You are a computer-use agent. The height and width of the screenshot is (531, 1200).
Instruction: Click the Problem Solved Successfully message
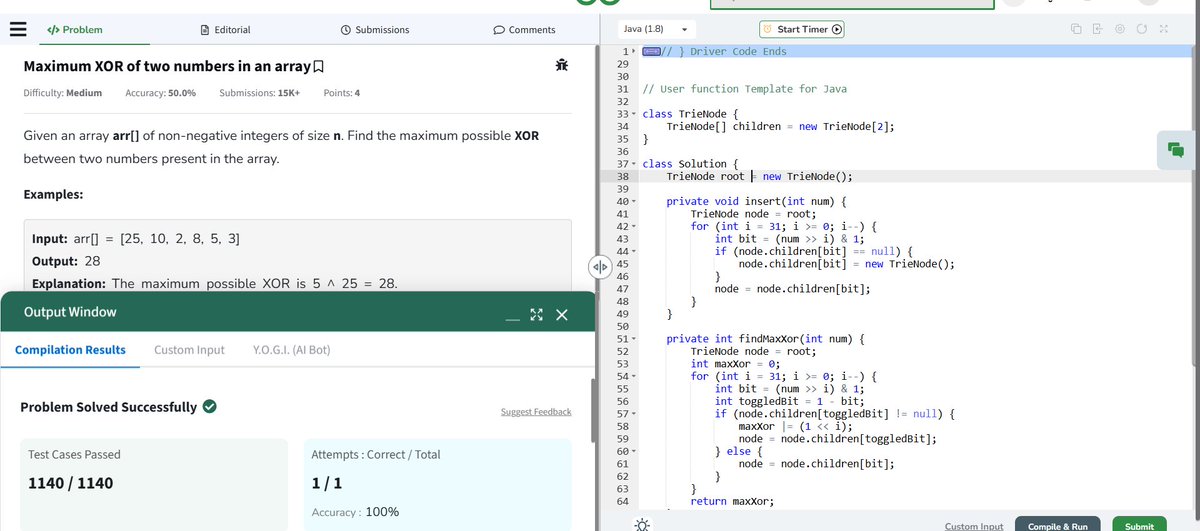[108, 407]
